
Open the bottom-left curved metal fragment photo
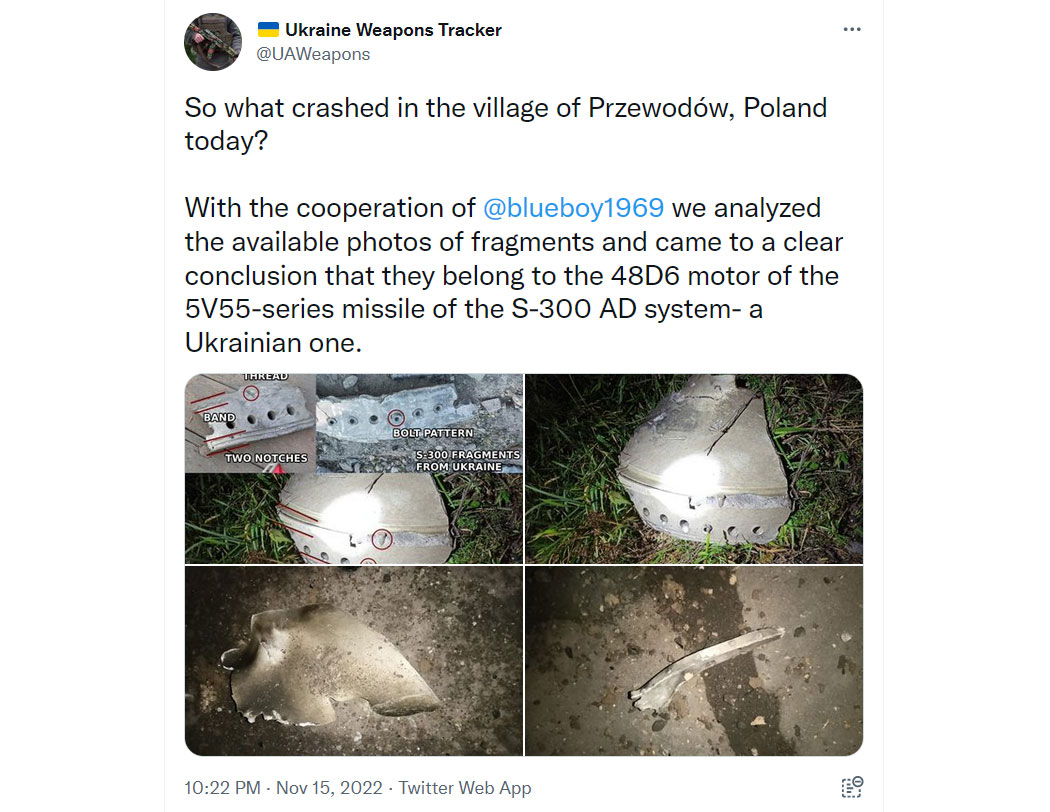click(354, 661)
